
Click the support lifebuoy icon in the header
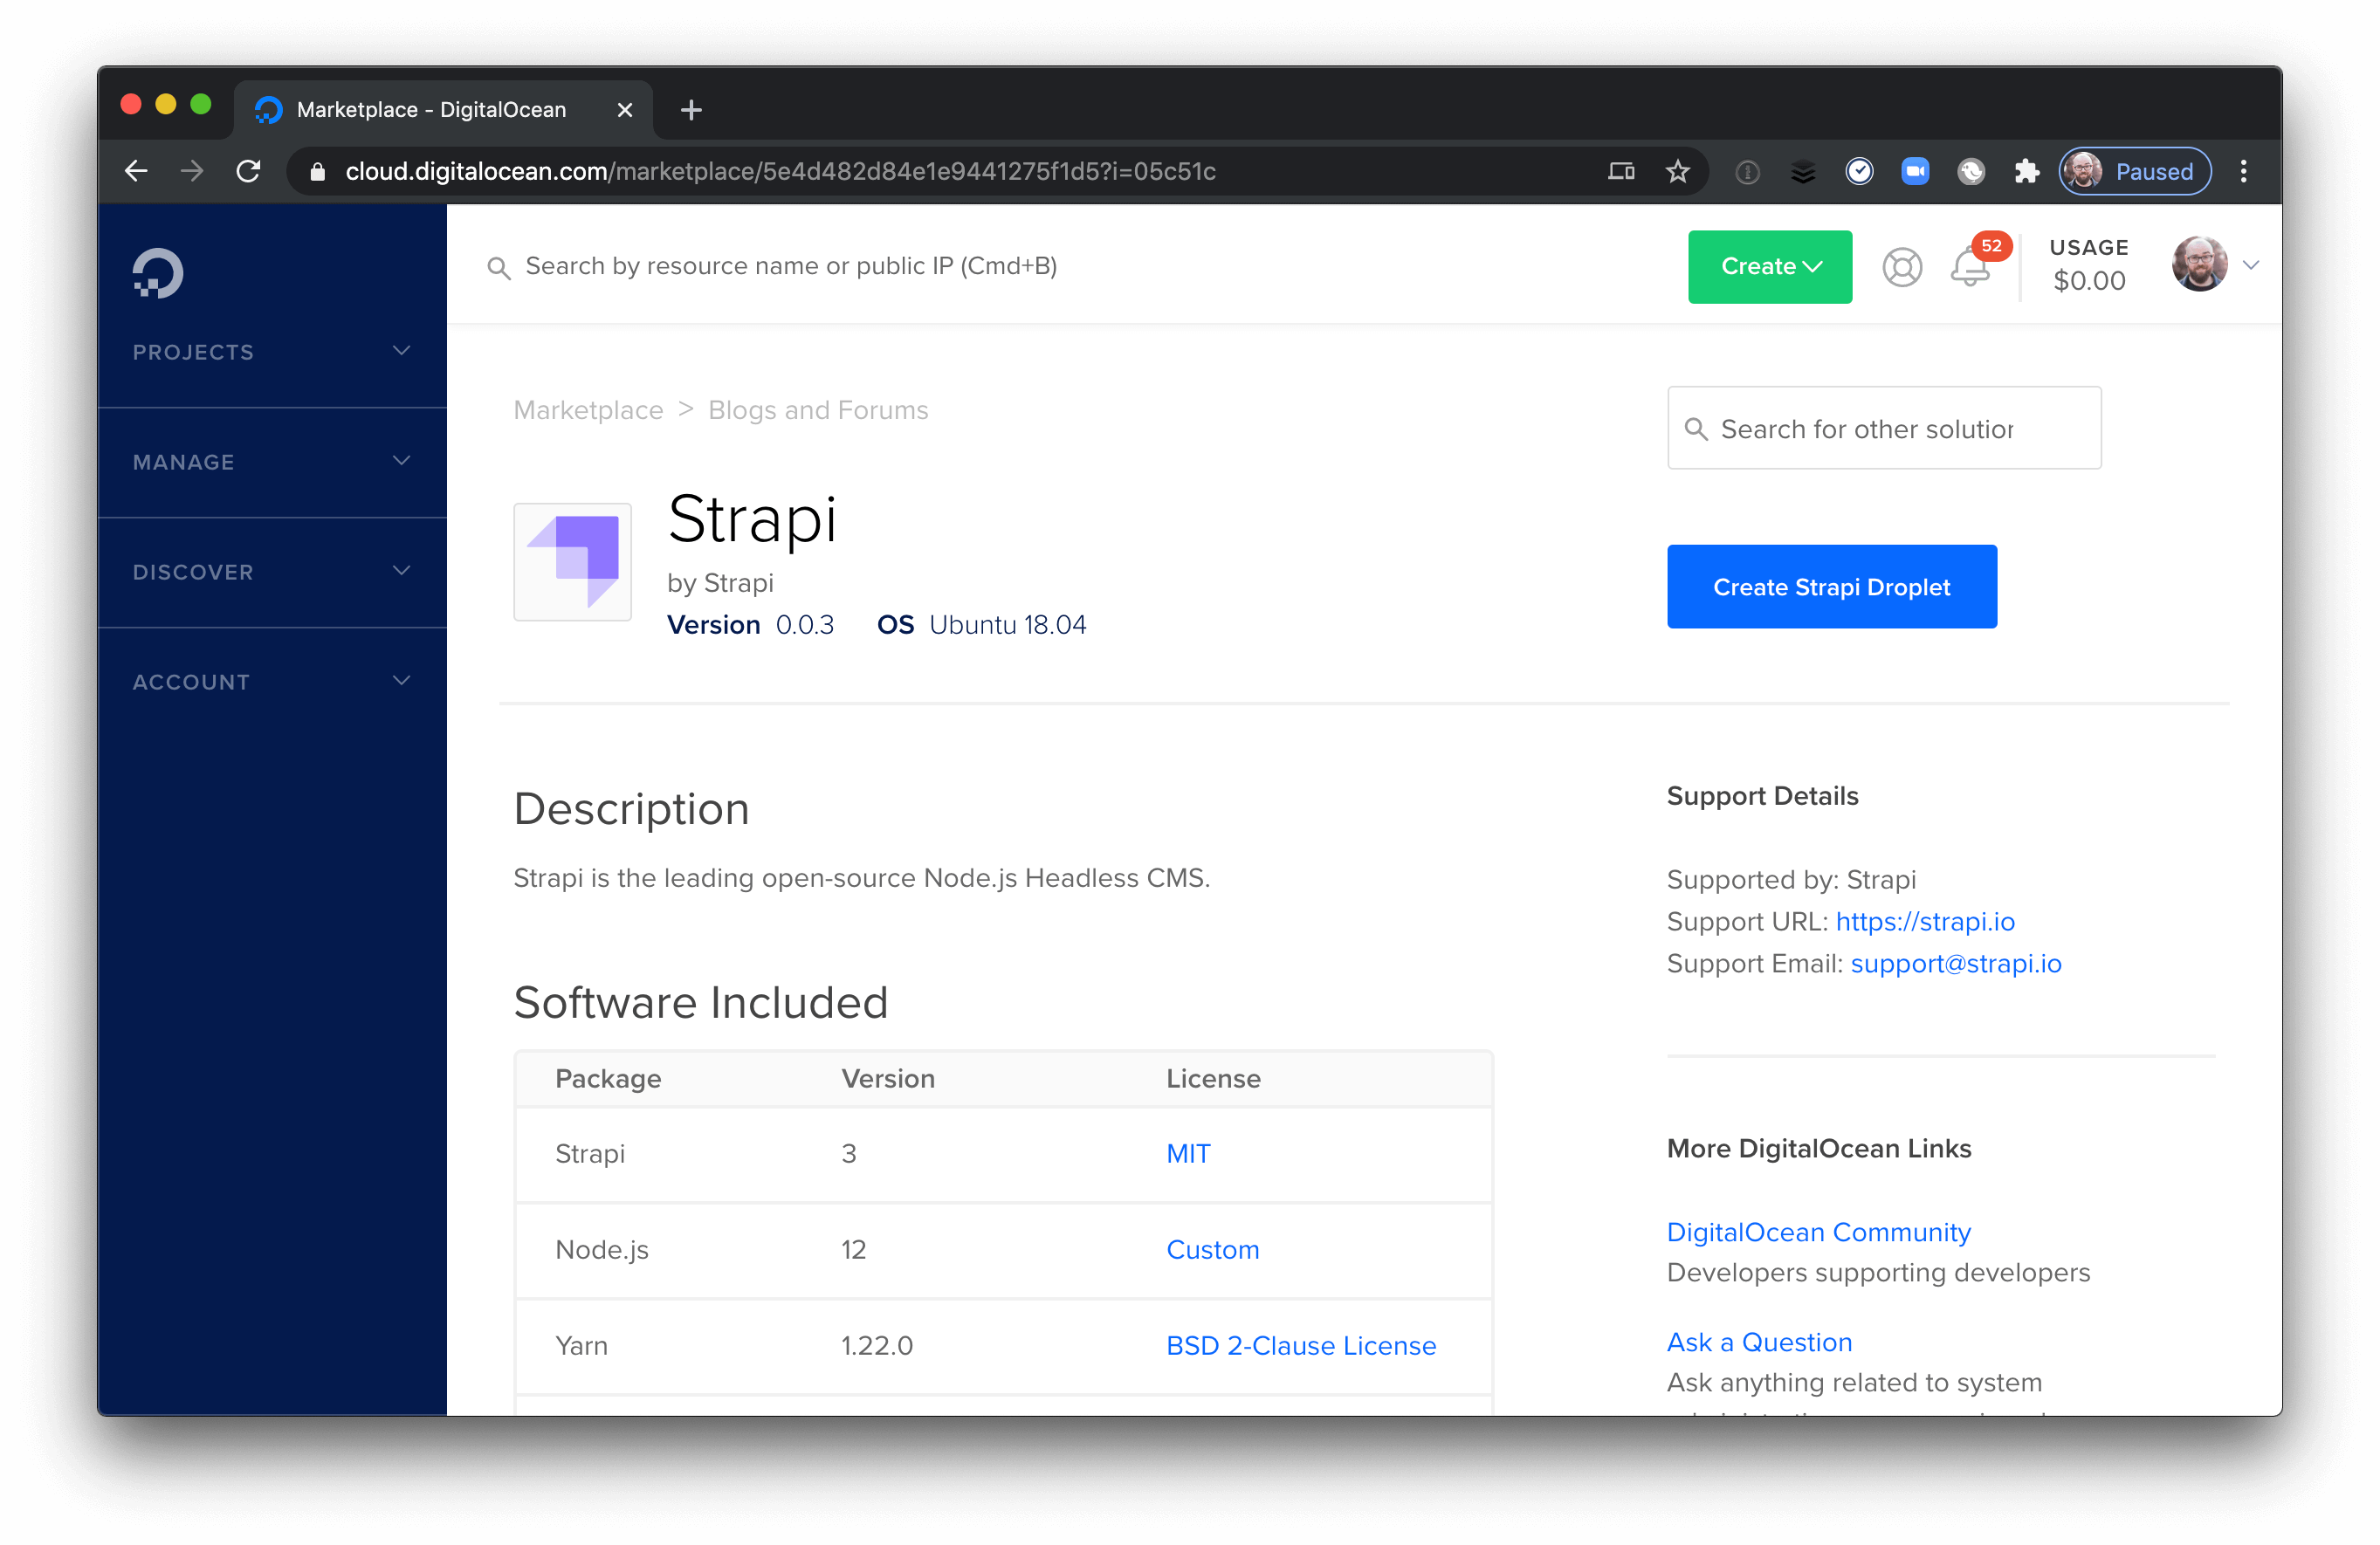[1902, 267]
